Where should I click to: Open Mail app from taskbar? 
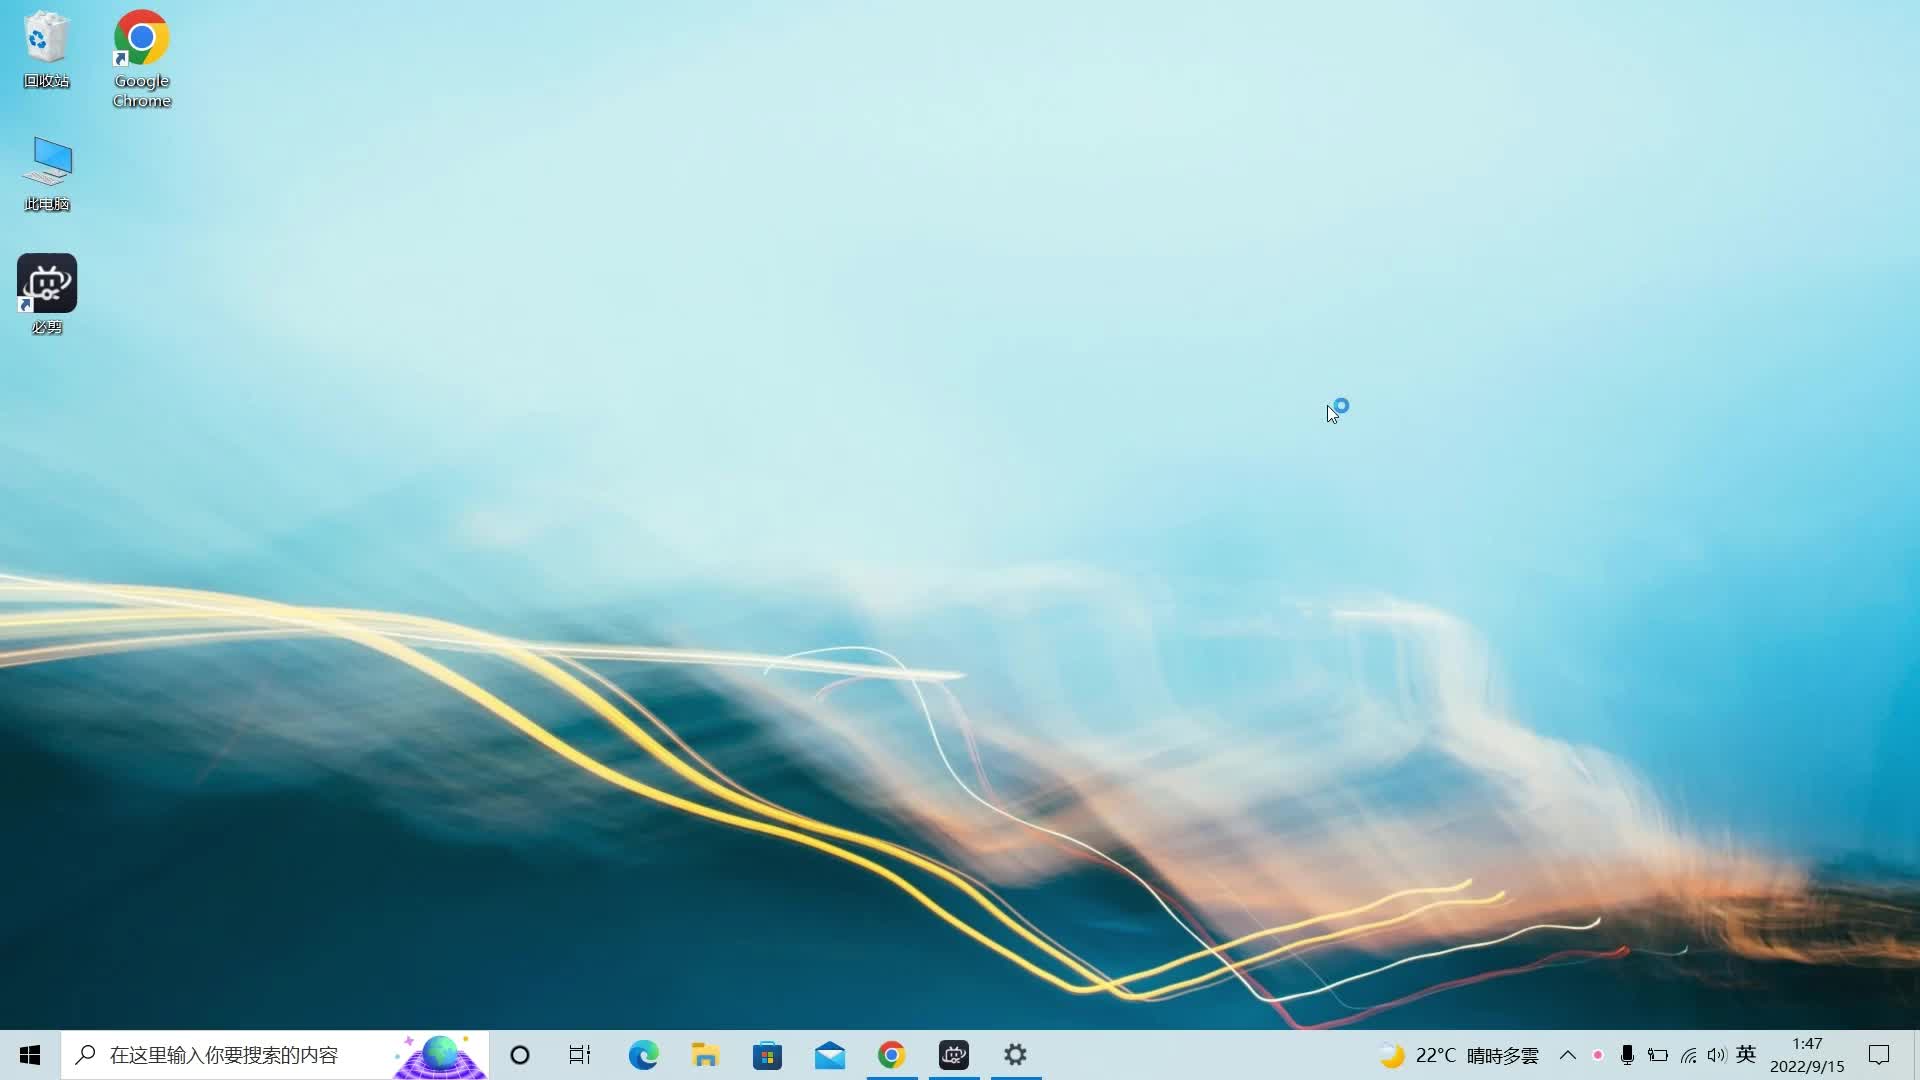tap(830, 1055)
